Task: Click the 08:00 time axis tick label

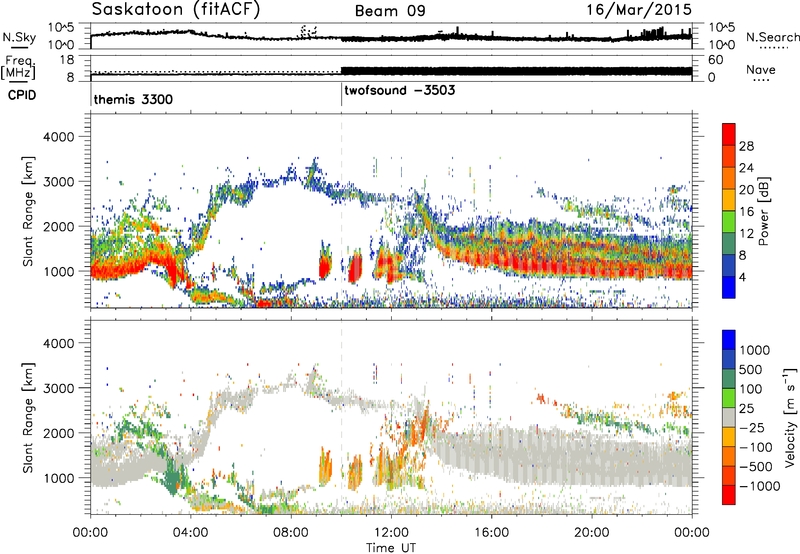Action: pos(290,533)
